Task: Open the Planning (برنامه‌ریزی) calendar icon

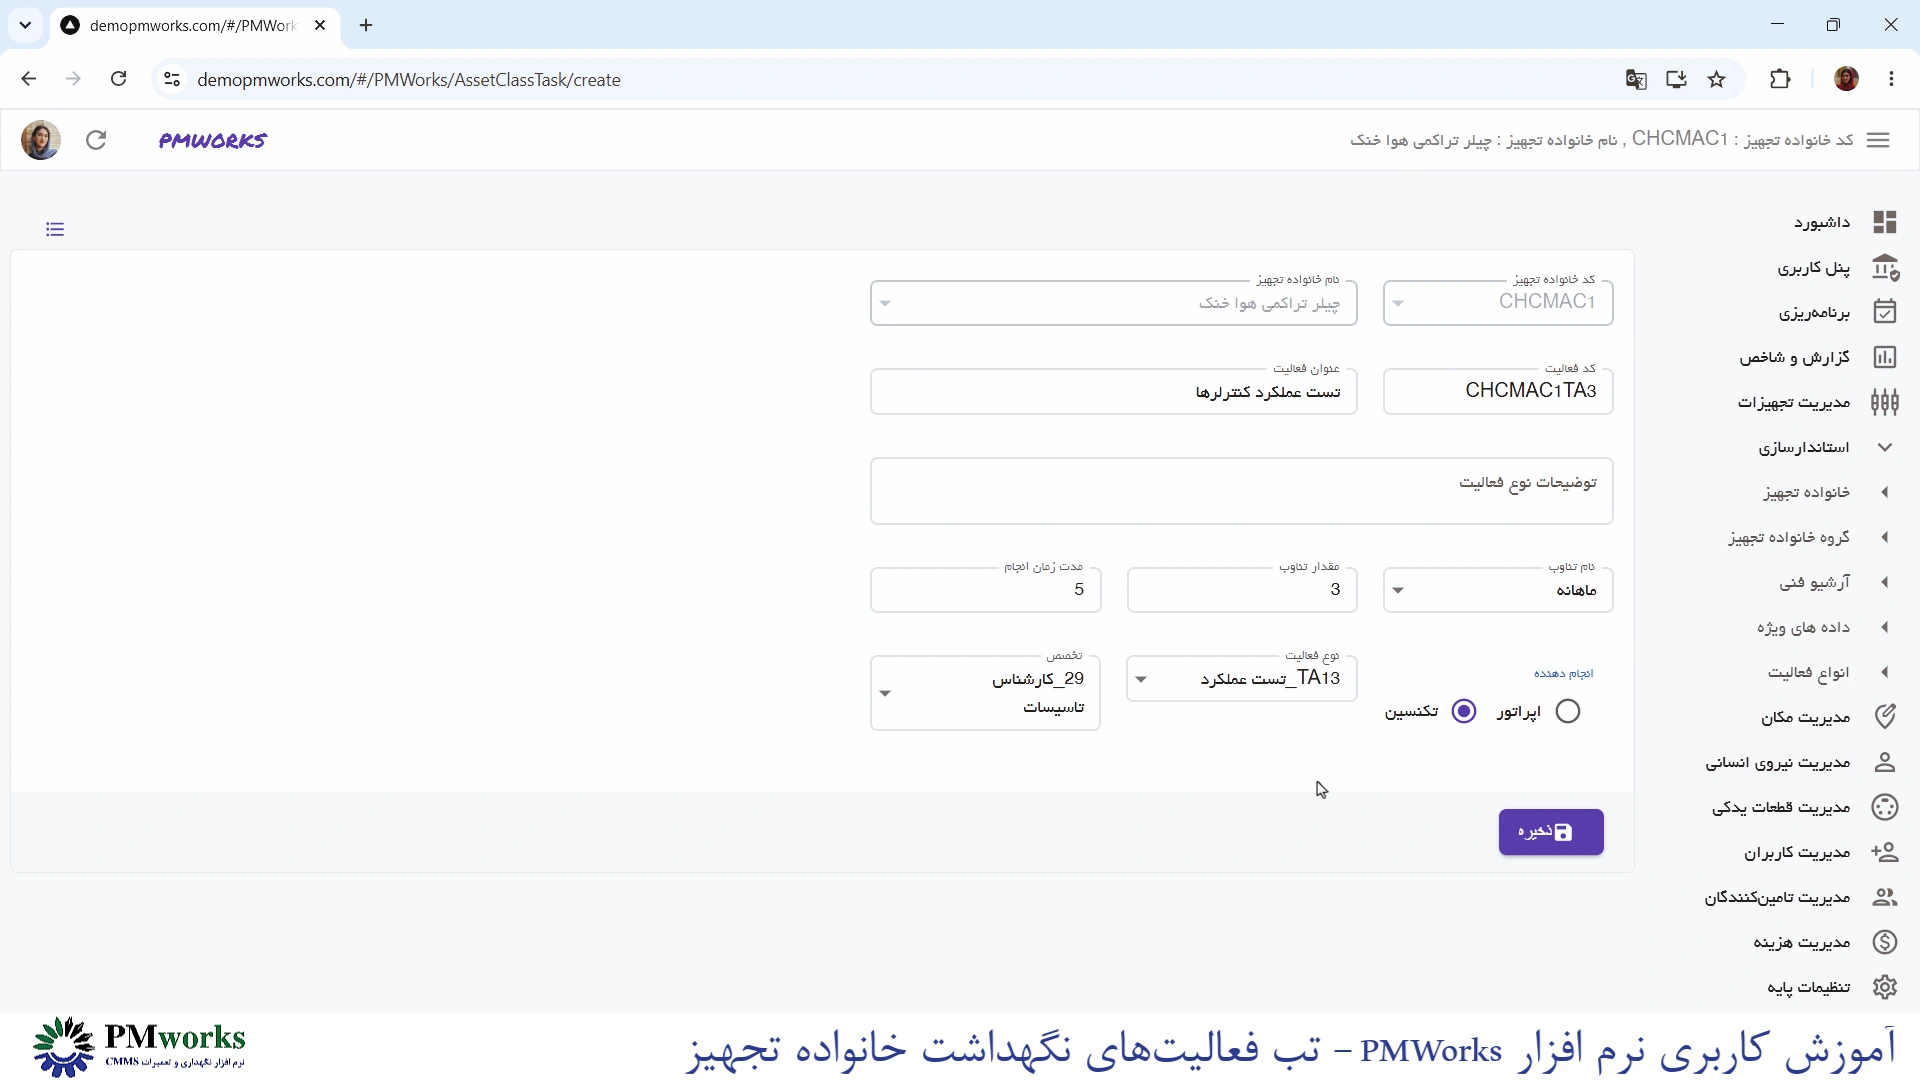Action: click(1885, 312)
